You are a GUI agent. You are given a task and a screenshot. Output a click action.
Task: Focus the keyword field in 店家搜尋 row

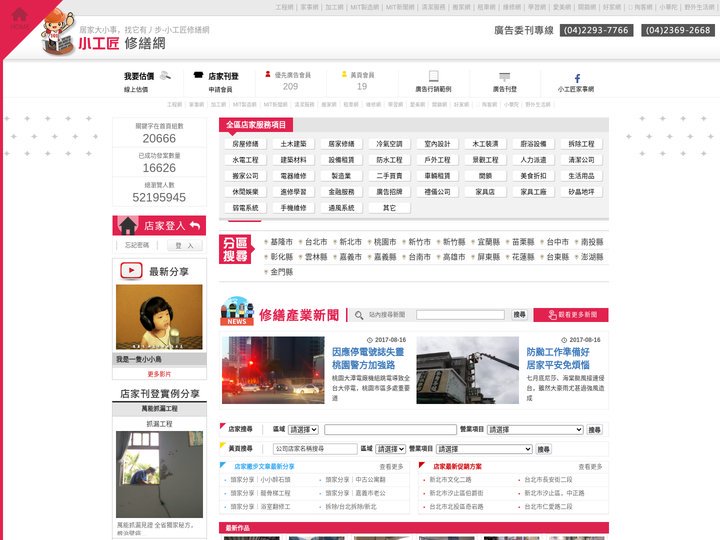tap(390, 430)
